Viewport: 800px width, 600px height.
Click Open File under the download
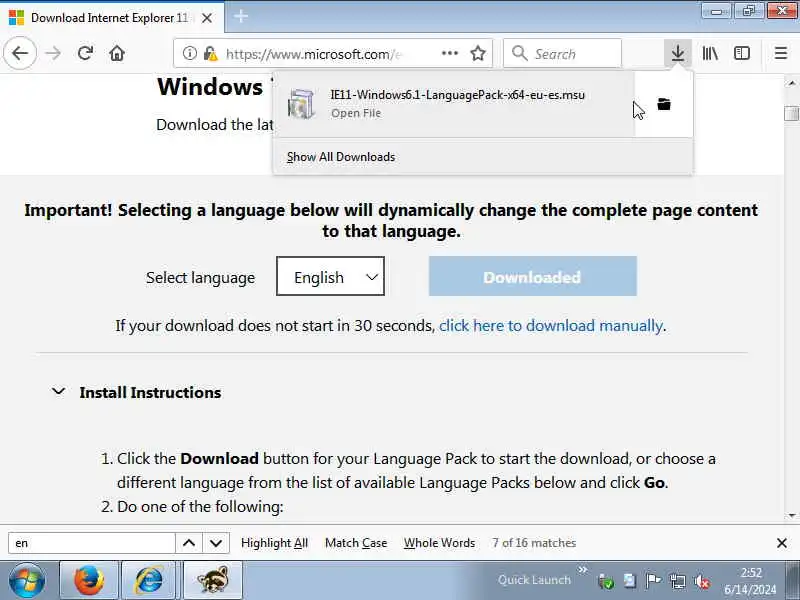point(356,113)
